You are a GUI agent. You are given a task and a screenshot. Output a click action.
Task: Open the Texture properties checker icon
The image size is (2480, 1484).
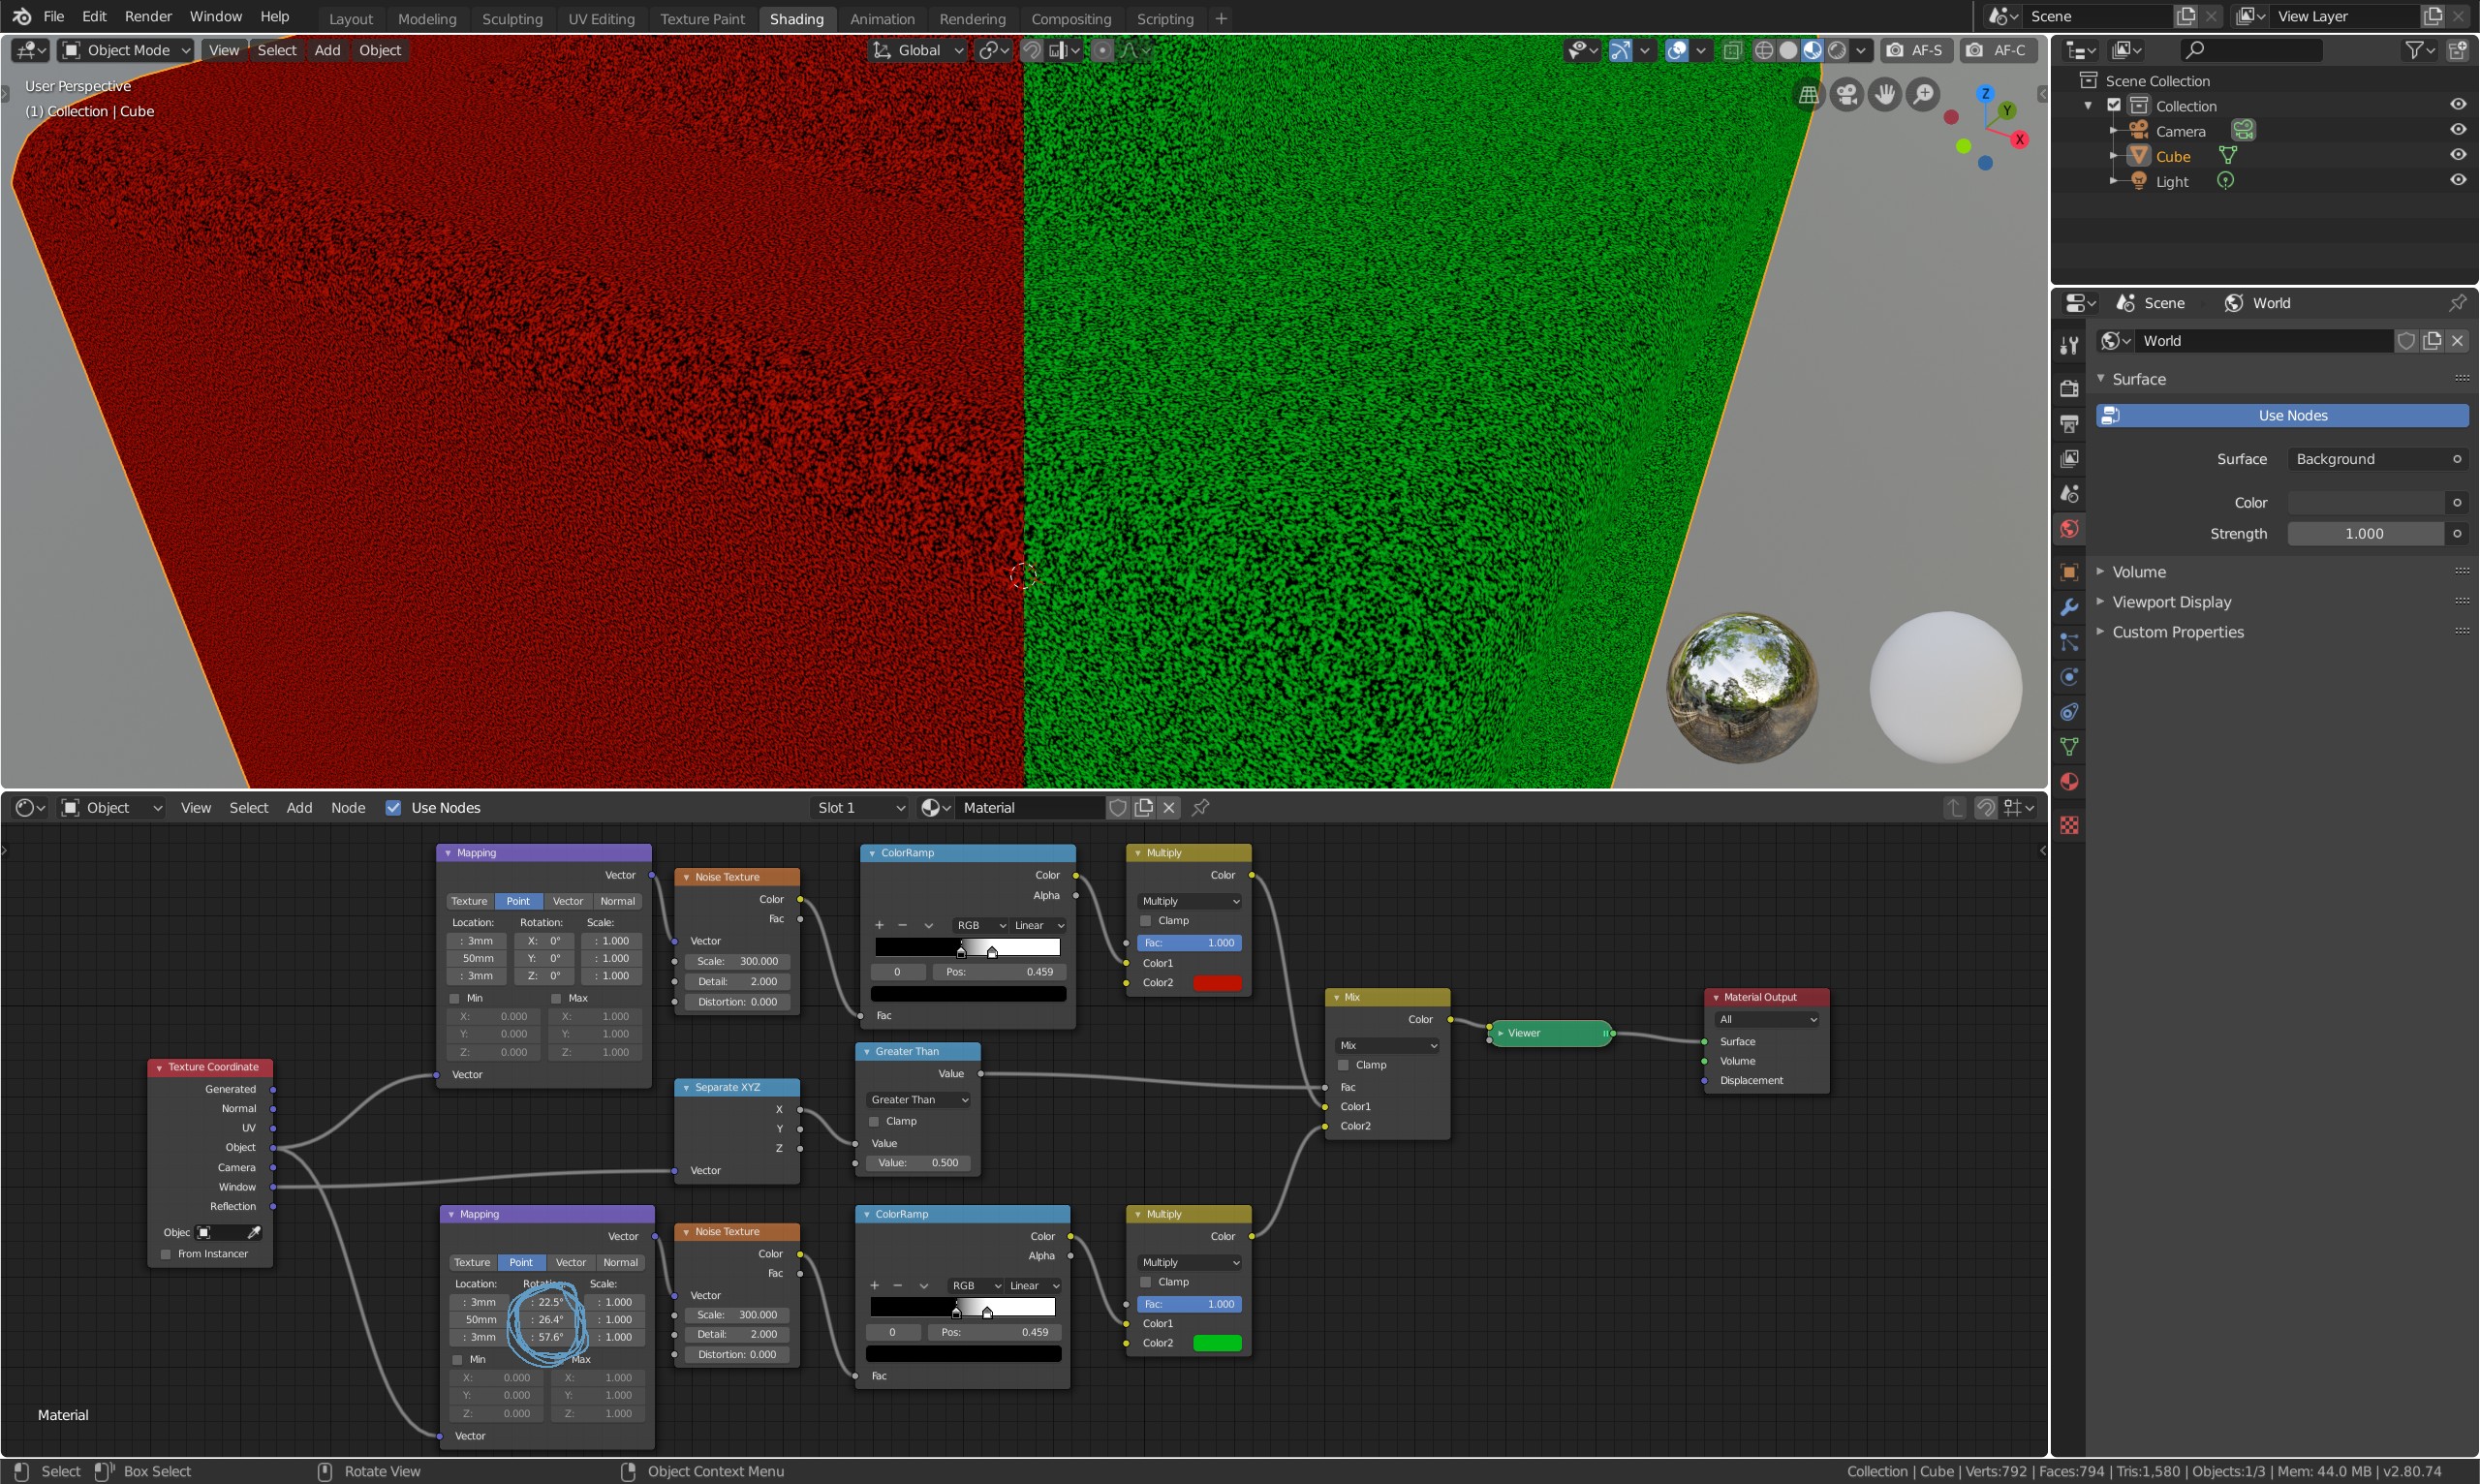tap(2069, 825)
